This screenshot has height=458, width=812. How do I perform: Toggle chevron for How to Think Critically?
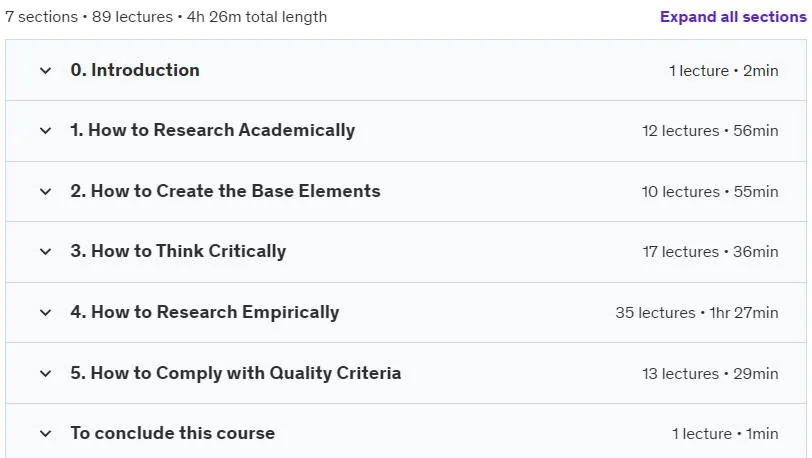point(46,252)
